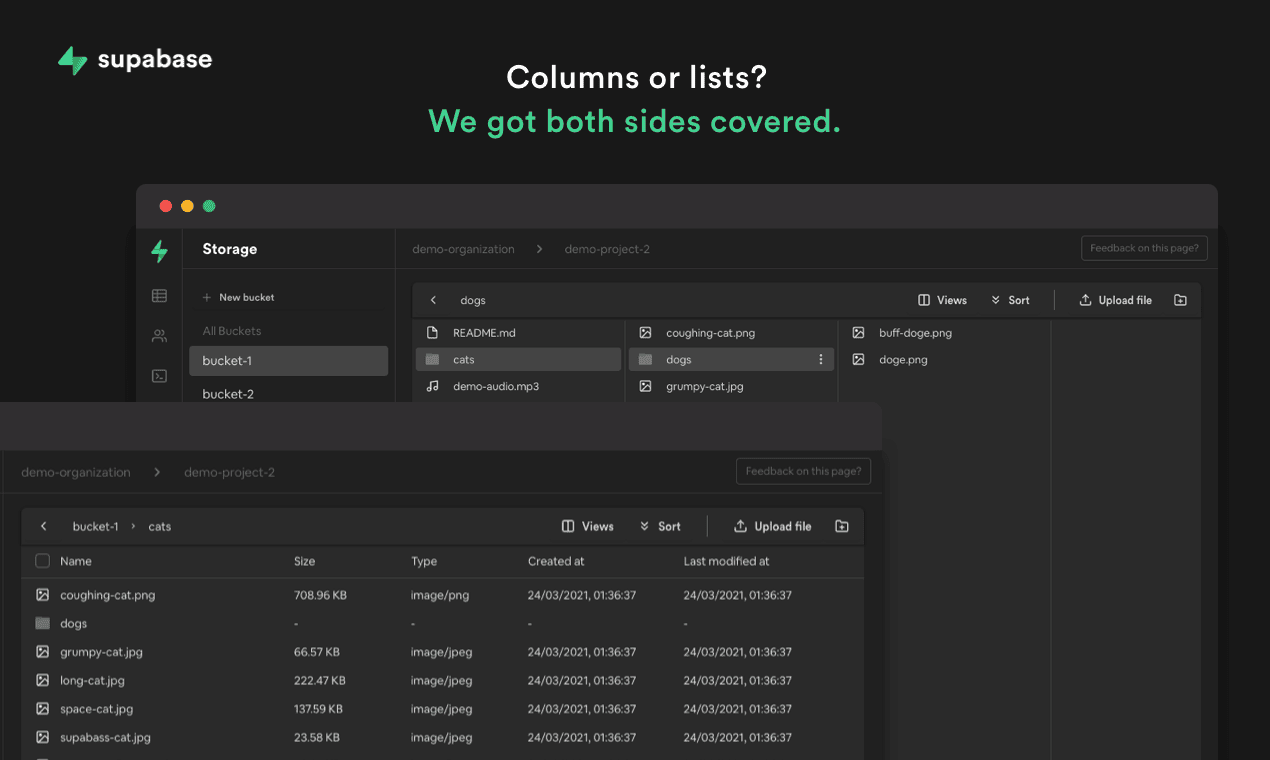Click the green macOS traffic light dot
1270x760 pixels.
[x=209, y=206]
